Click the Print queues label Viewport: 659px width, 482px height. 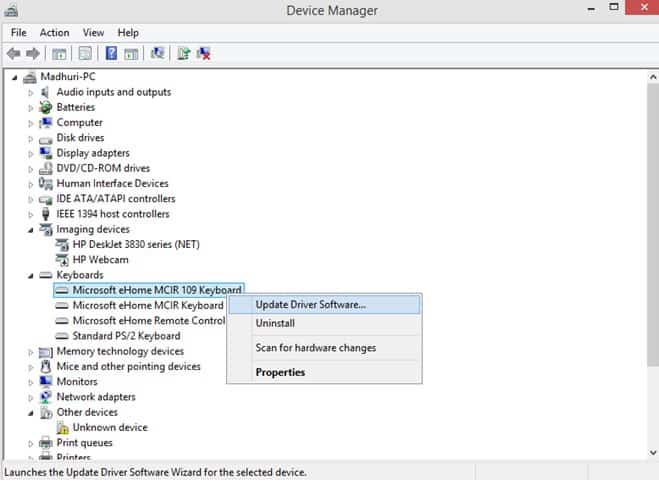point(84,443)
